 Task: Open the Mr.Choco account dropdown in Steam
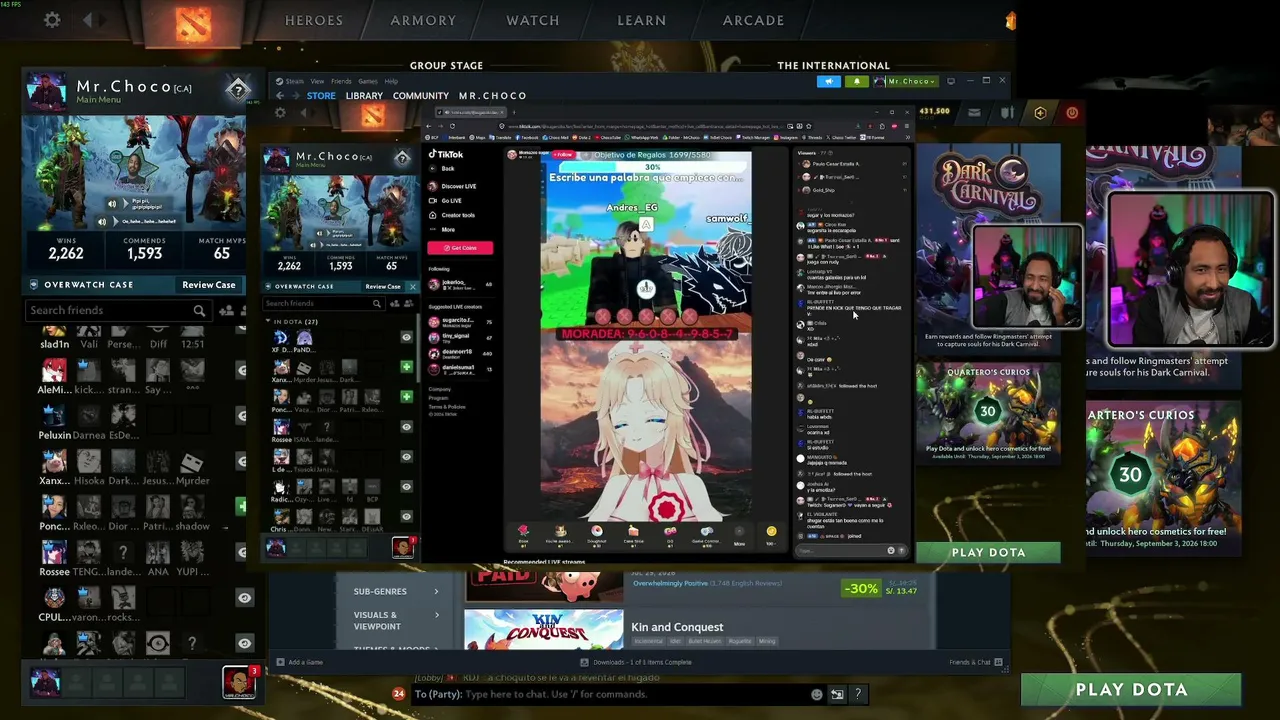click(x=905, y=81)
